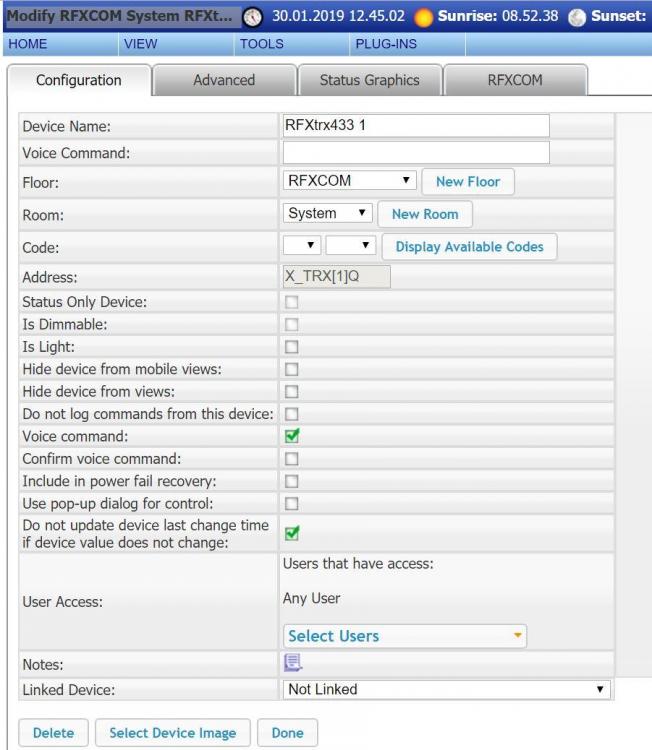The image size is (652, 750).
Task: Click the Device Name text field
Action: pos(416,125)
